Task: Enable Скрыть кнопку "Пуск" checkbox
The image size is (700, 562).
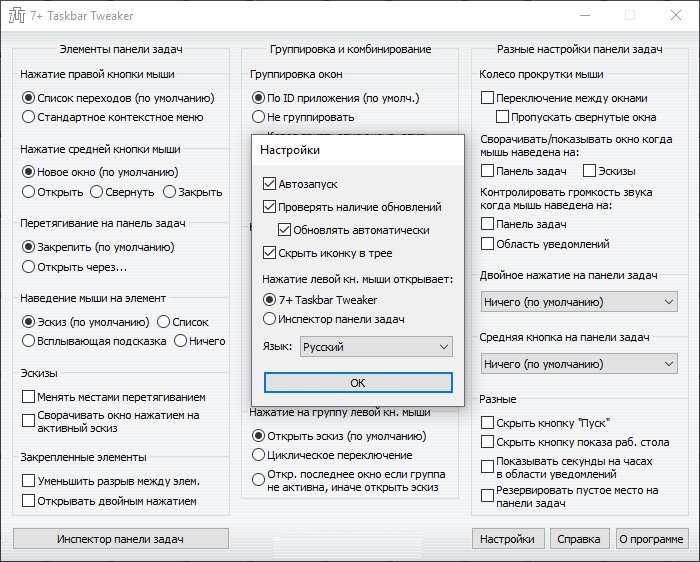Action: coord(488,422)
